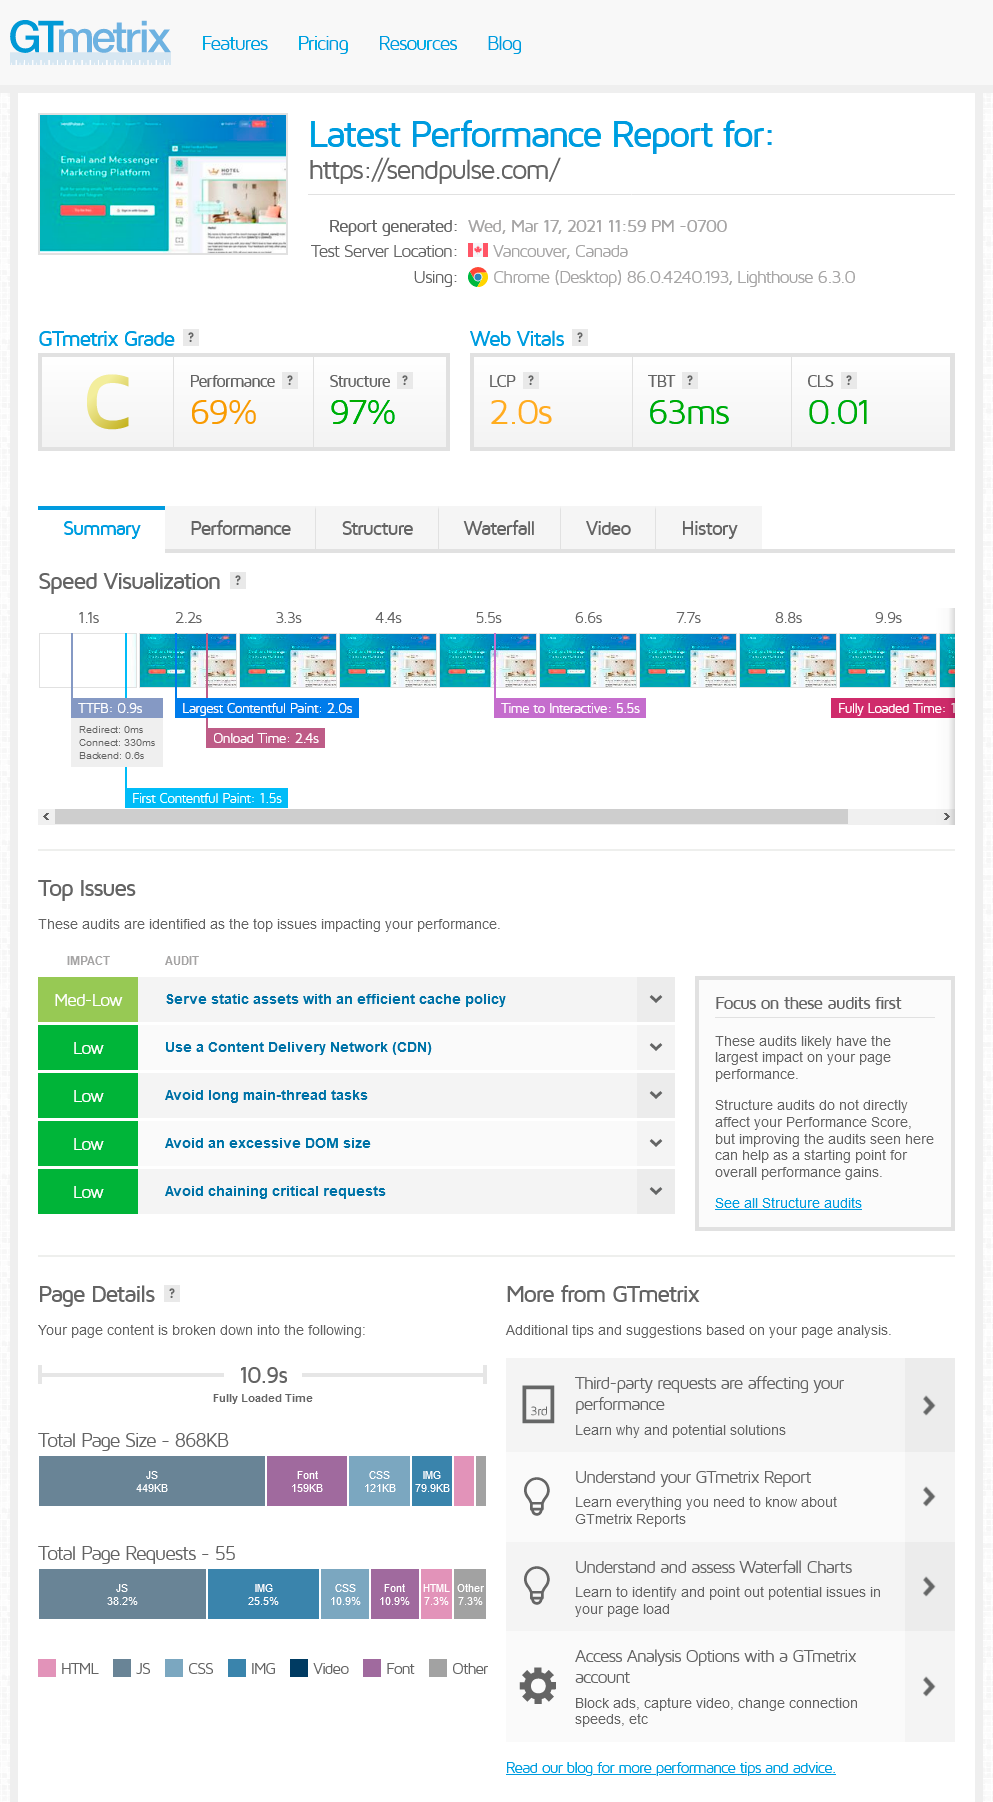Open the Pricing page

(323, 44)
